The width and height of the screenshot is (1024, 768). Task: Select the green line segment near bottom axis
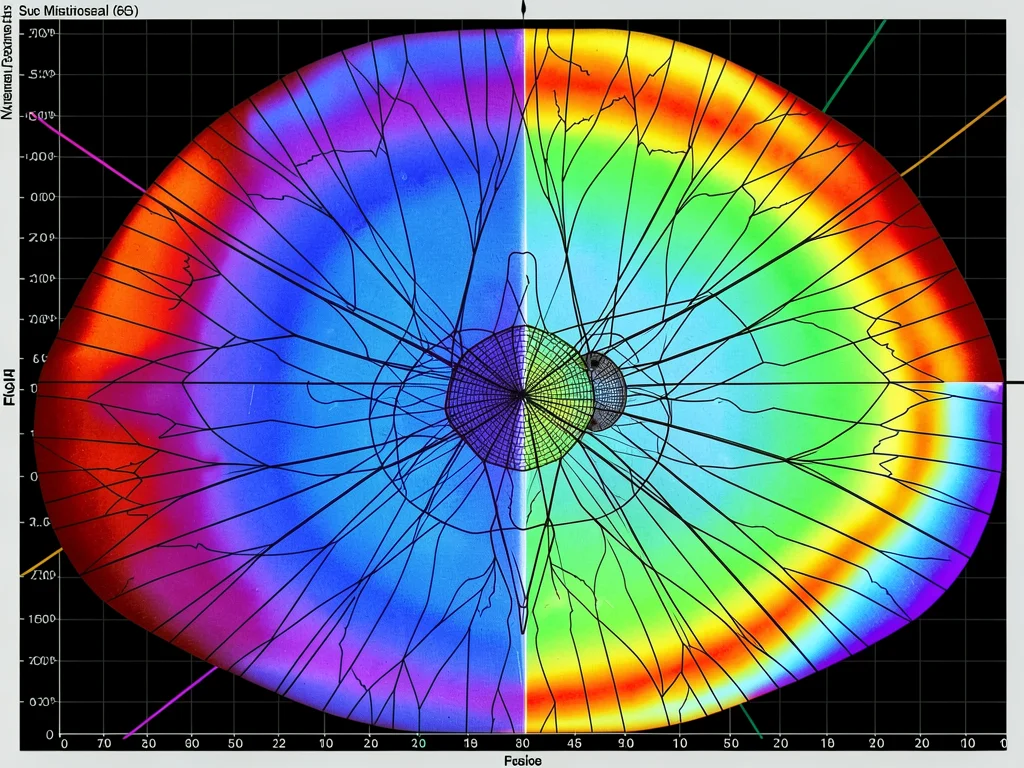pos(752,721)
